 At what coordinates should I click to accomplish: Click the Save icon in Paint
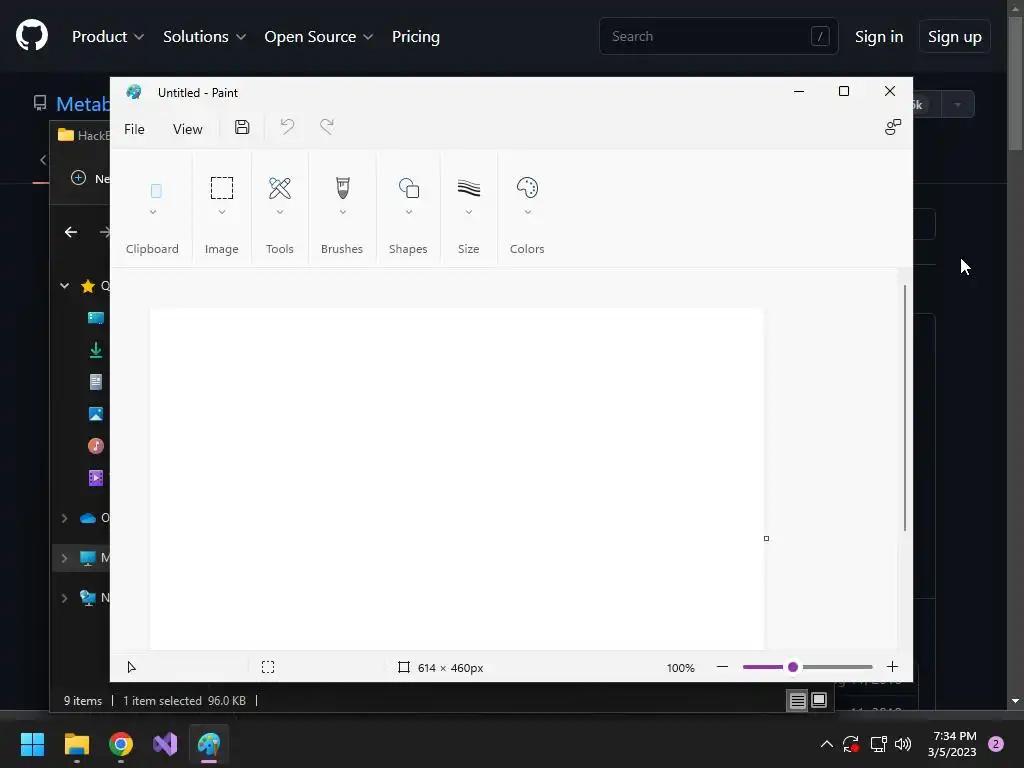pyautogui.click(x=242, y=127)
